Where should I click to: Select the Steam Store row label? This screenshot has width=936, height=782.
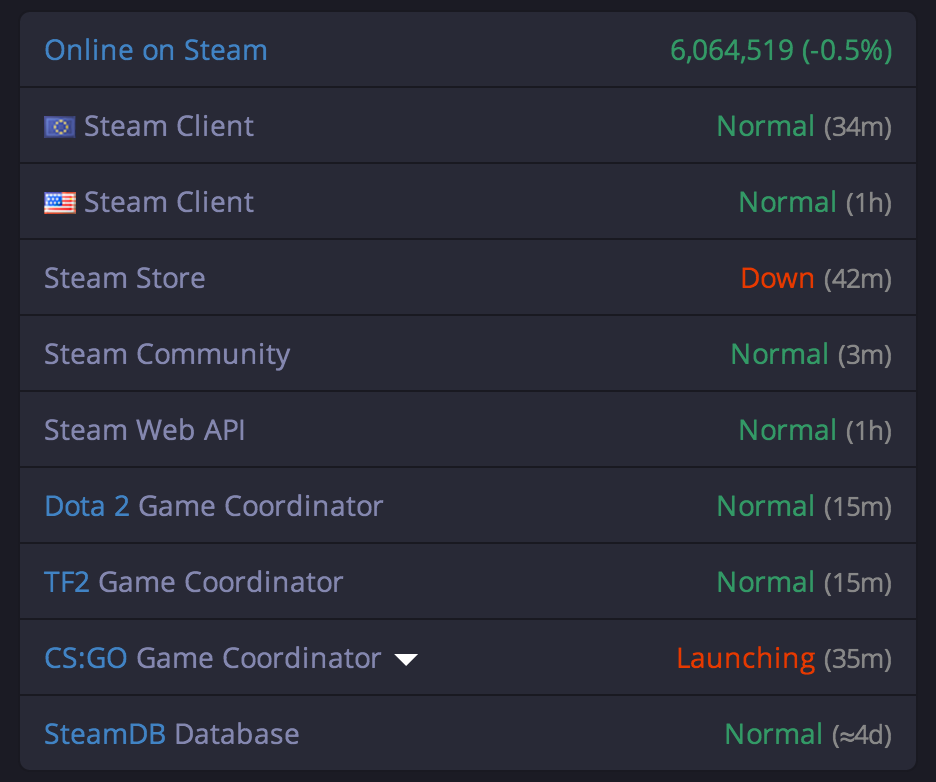click(125, 278)
